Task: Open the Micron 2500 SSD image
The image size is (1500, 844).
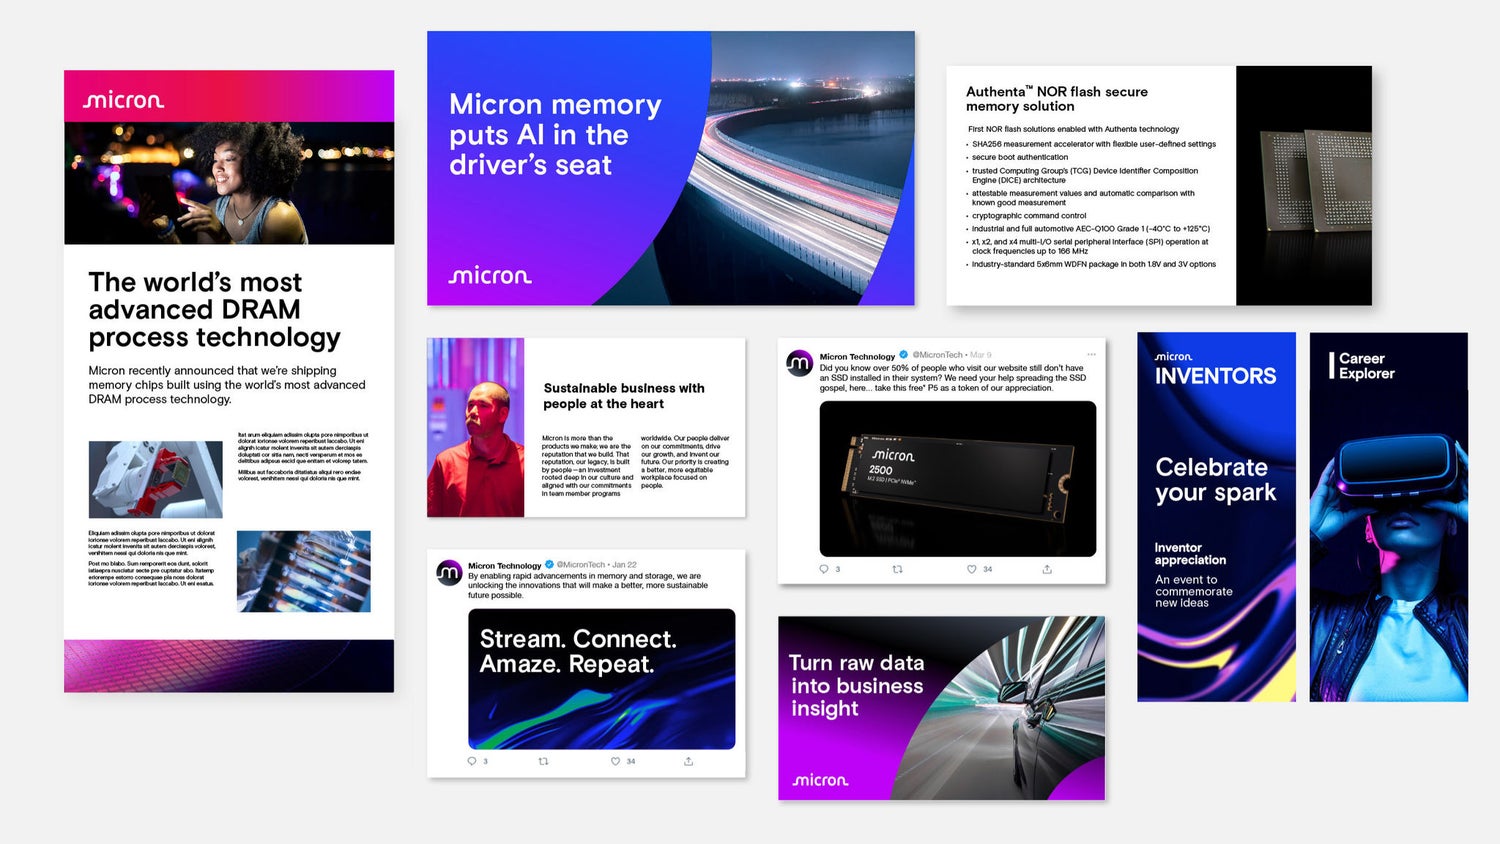Action: click(958, 479)
